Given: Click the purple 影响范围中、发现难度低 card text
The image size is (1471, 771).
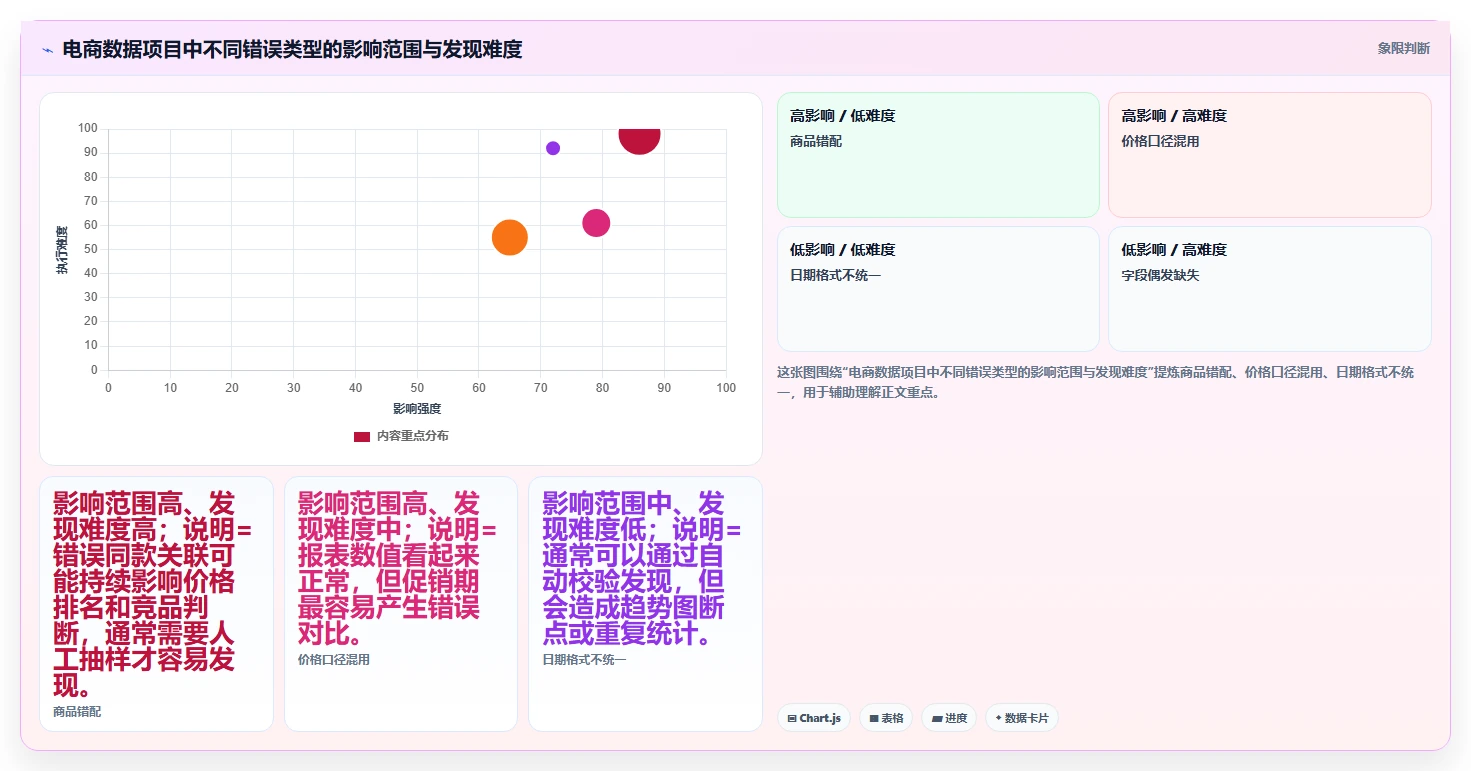Looking at the screenshot, I should pyautogui.click(x=642, y=568).
